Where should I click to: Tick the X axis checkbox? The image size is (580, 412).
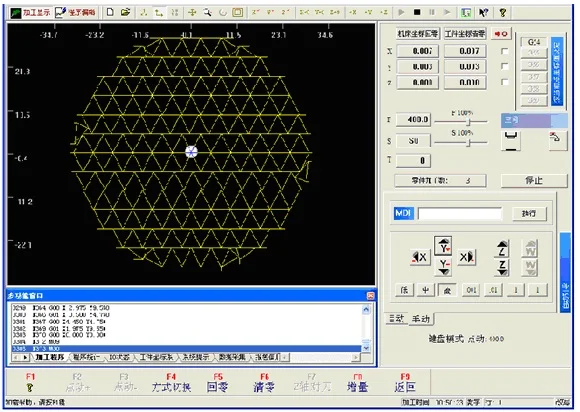point(505,51)
